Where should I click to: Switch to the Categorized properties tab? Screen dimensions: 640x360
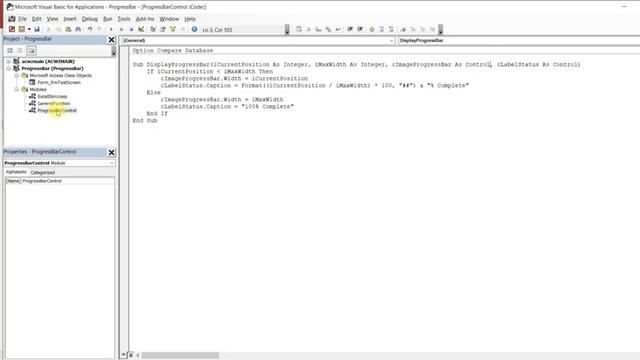click(x=42, y=173)
